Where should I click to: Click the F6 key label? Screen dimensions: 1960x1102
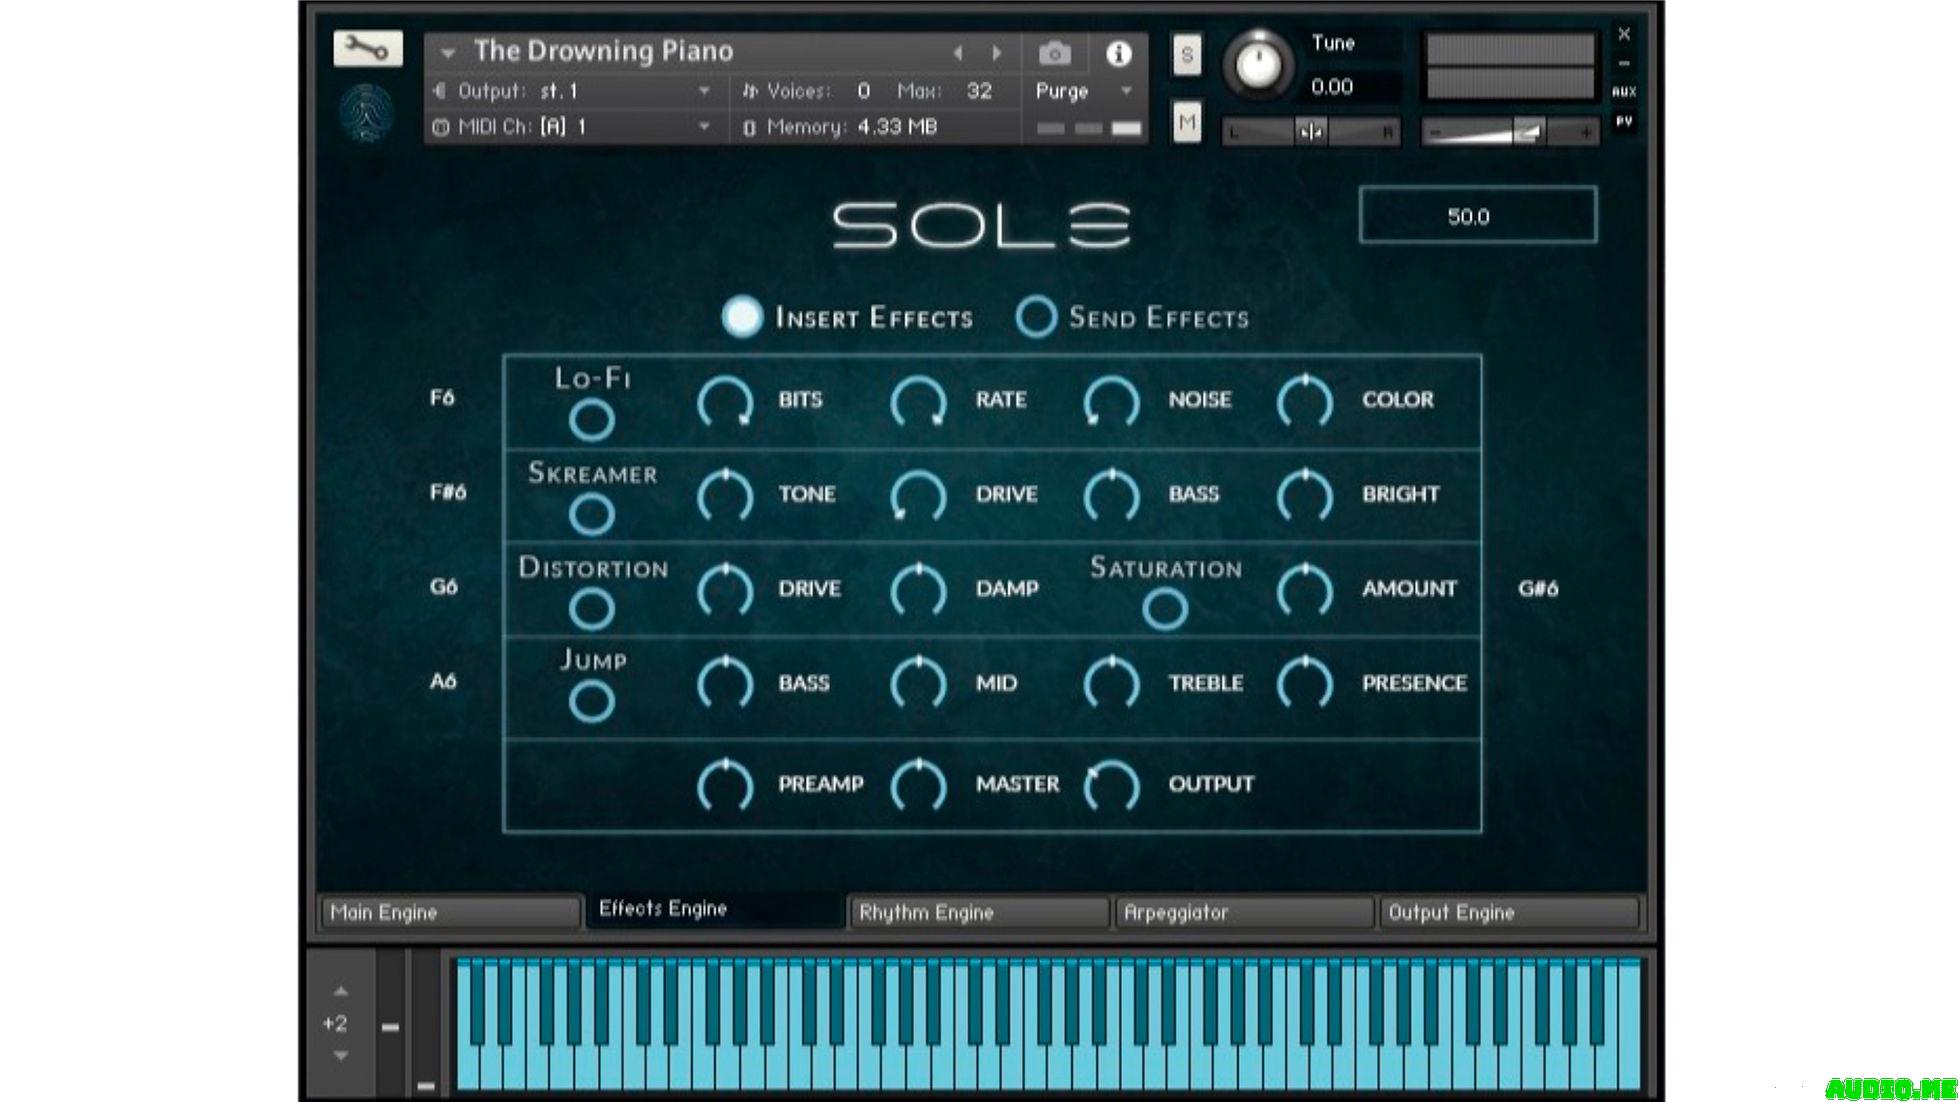[x=442, y=398]
